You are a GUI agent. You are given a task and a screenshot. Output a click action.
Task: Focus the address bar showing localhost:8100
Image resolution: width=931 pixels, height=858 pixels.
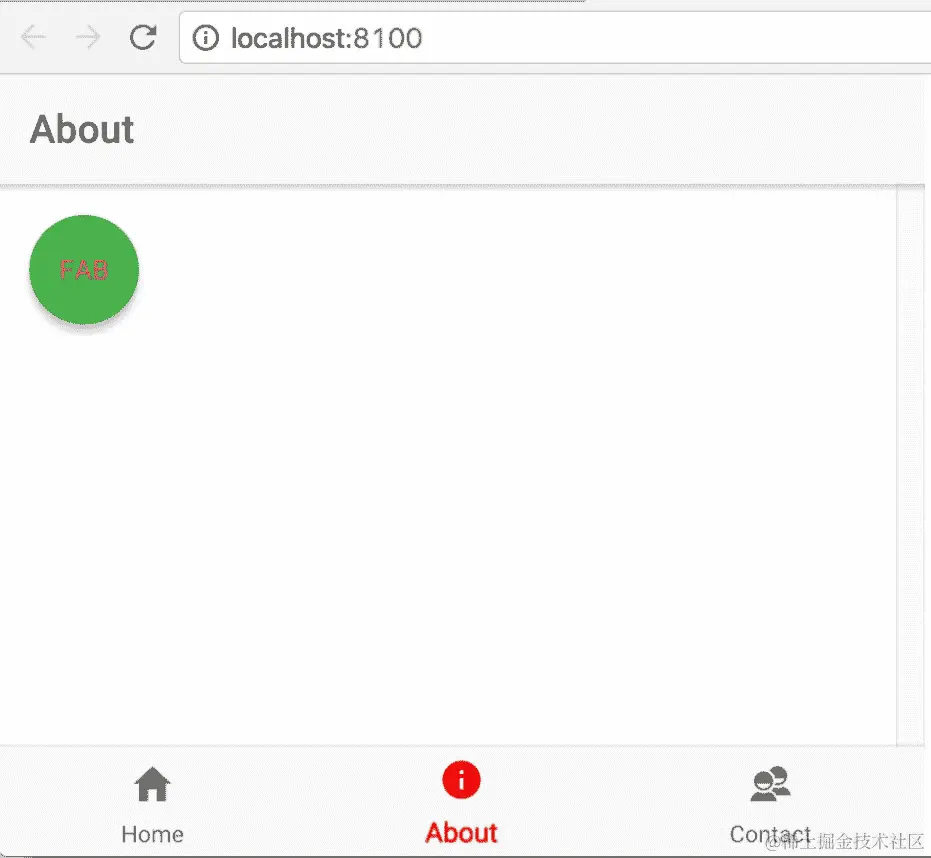tap(555, 37)
